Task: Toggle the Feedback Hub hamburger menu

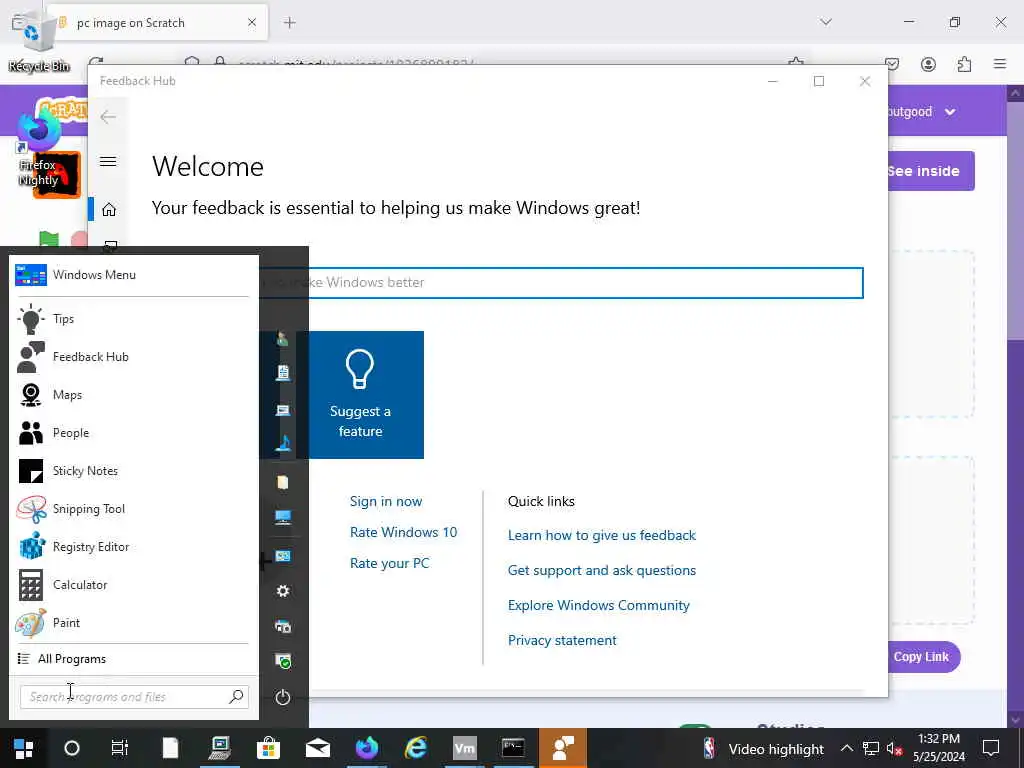Action: (x=108, y=161)
